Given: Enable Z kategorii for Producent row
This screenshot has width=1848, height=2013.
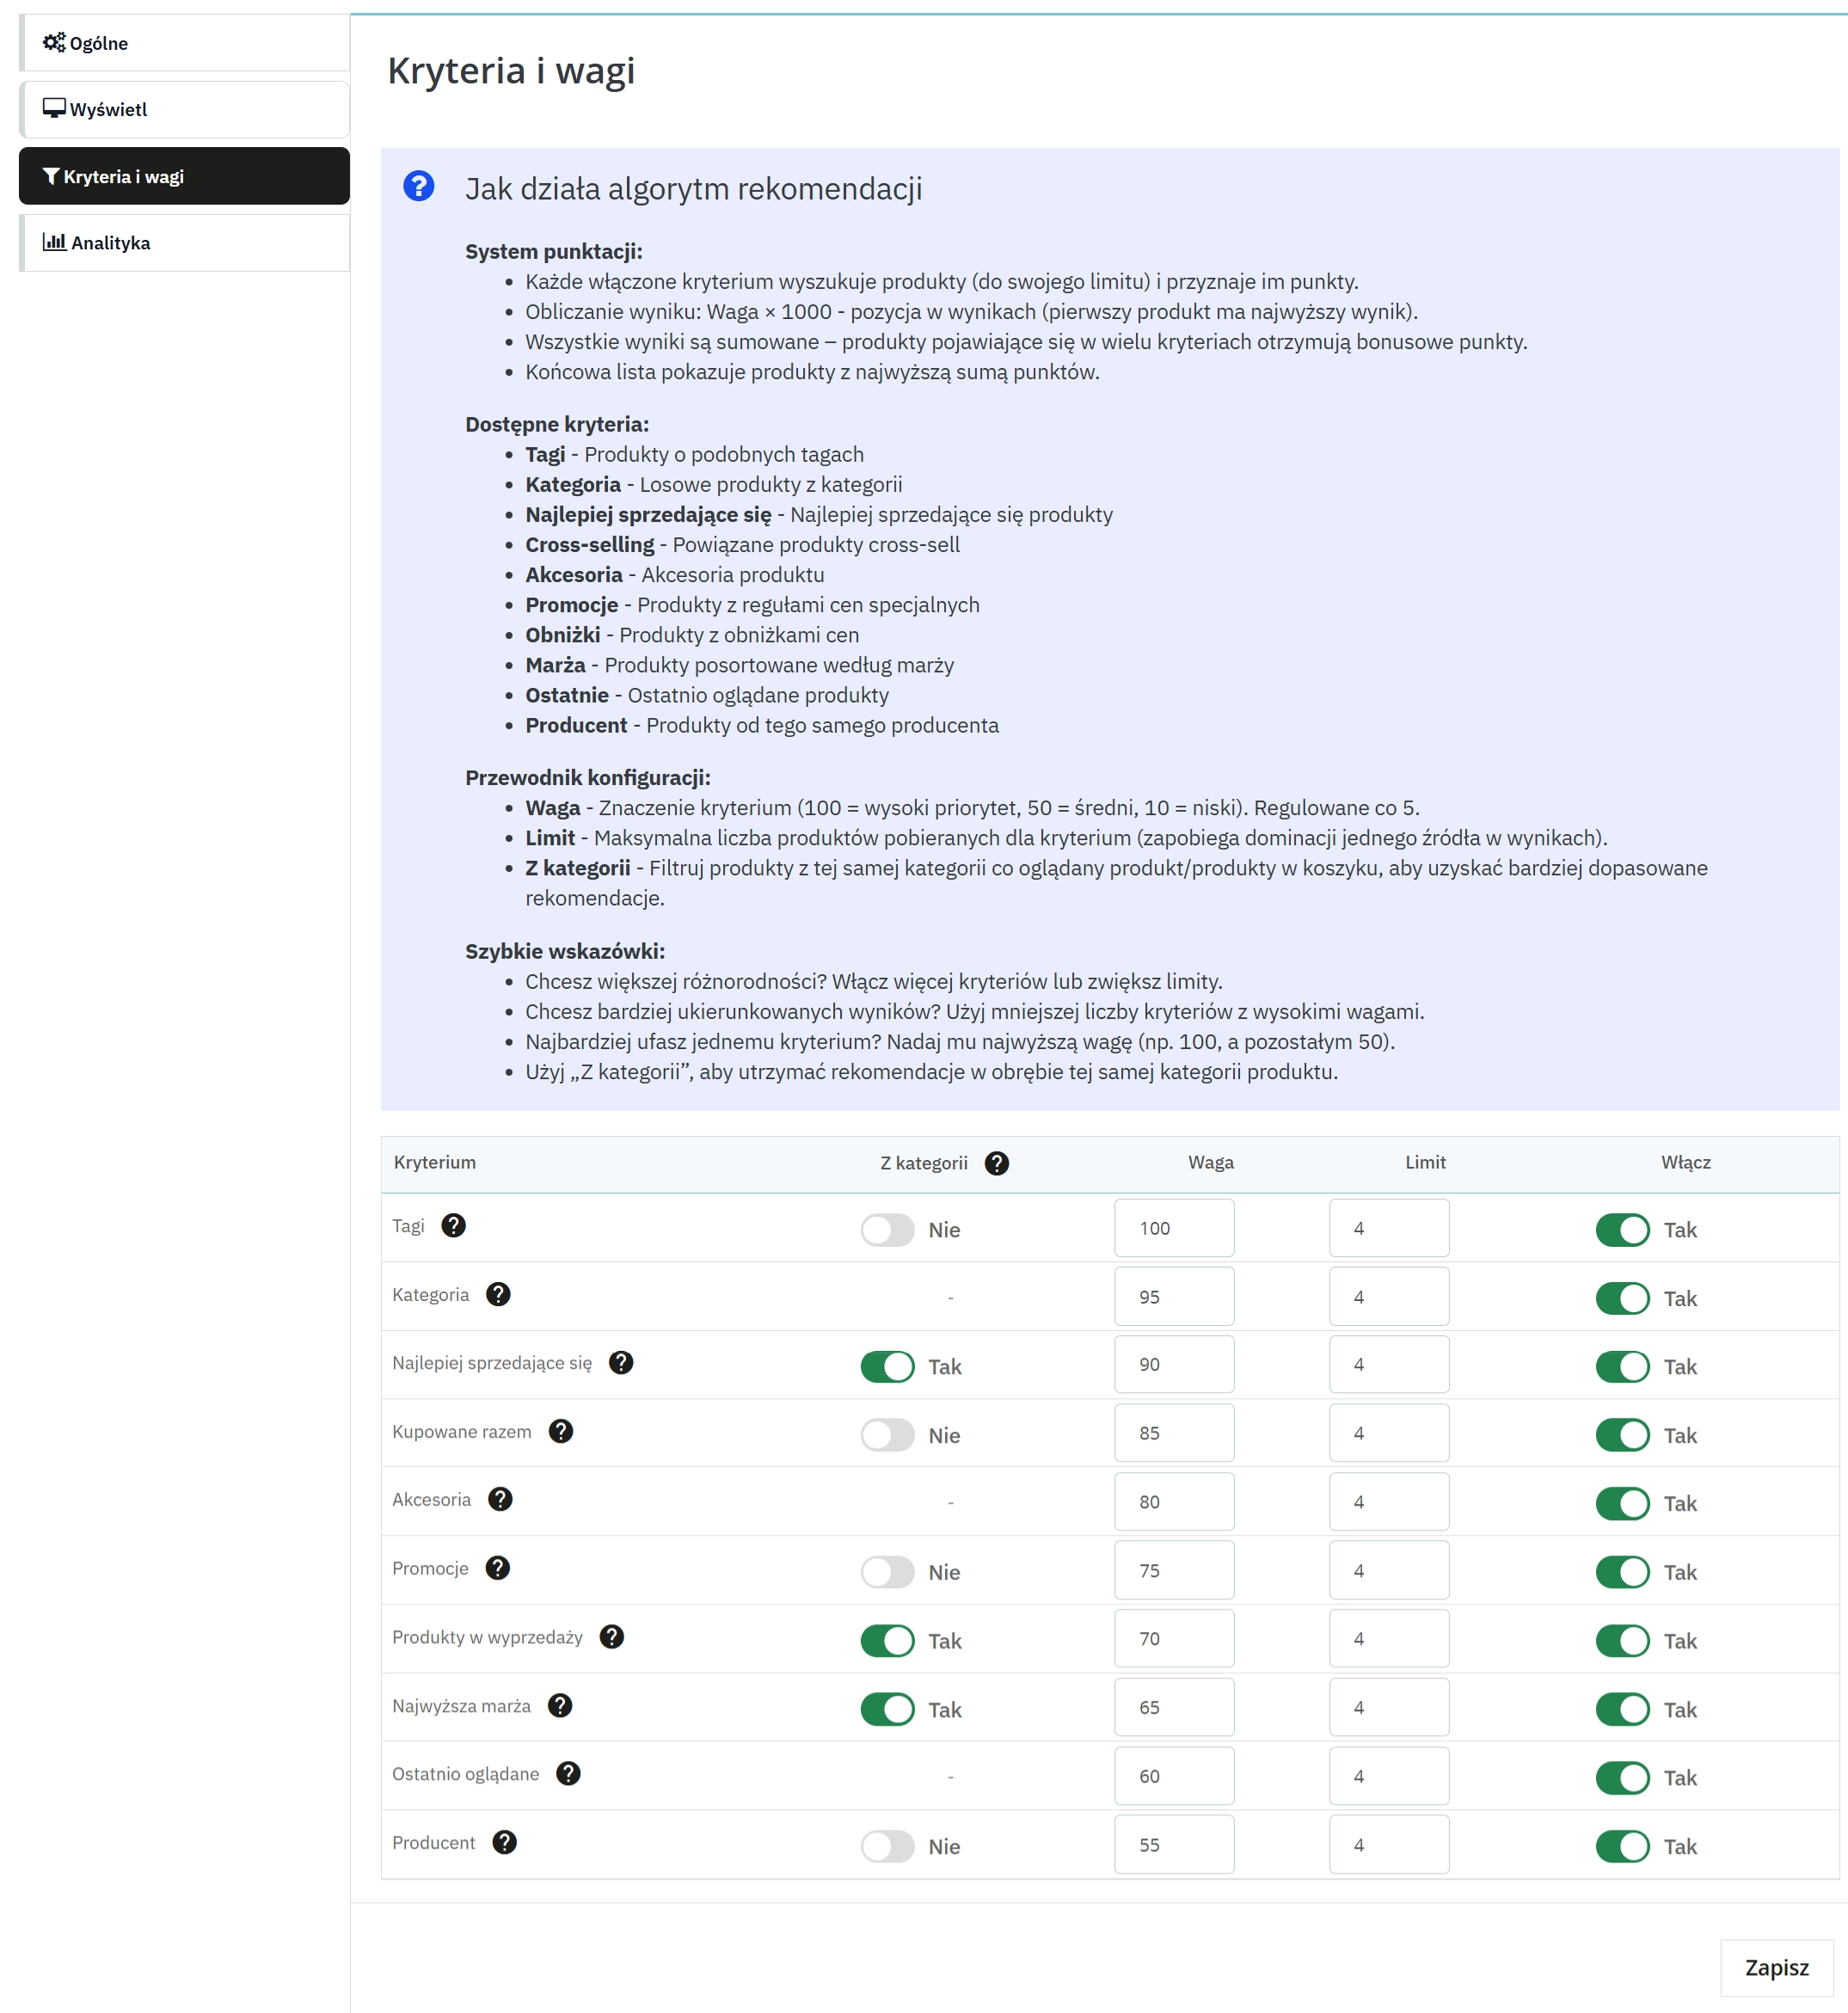Looking at the screenshot, I should (x=888, y=1845).
